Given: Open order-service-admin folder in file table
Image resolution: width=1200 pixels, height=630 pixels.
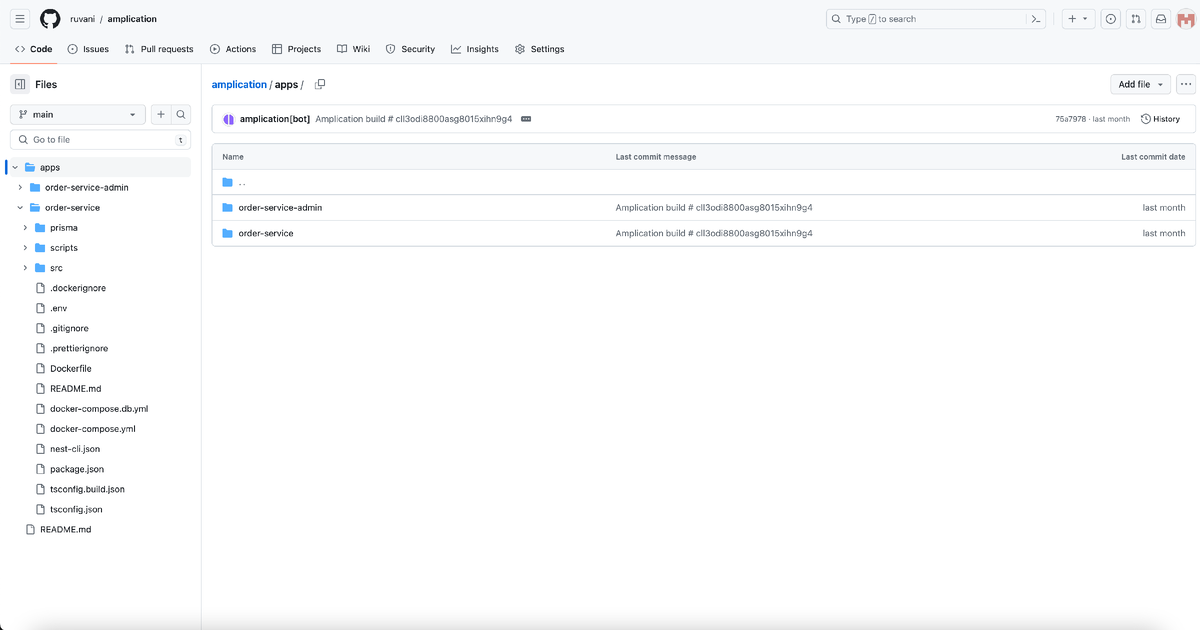Looking at the screenshot, I should point(280,208).
